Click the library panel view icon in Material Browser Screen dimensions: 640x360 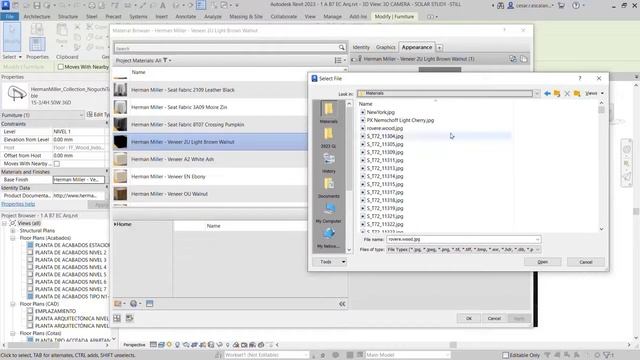click(149, 303)
